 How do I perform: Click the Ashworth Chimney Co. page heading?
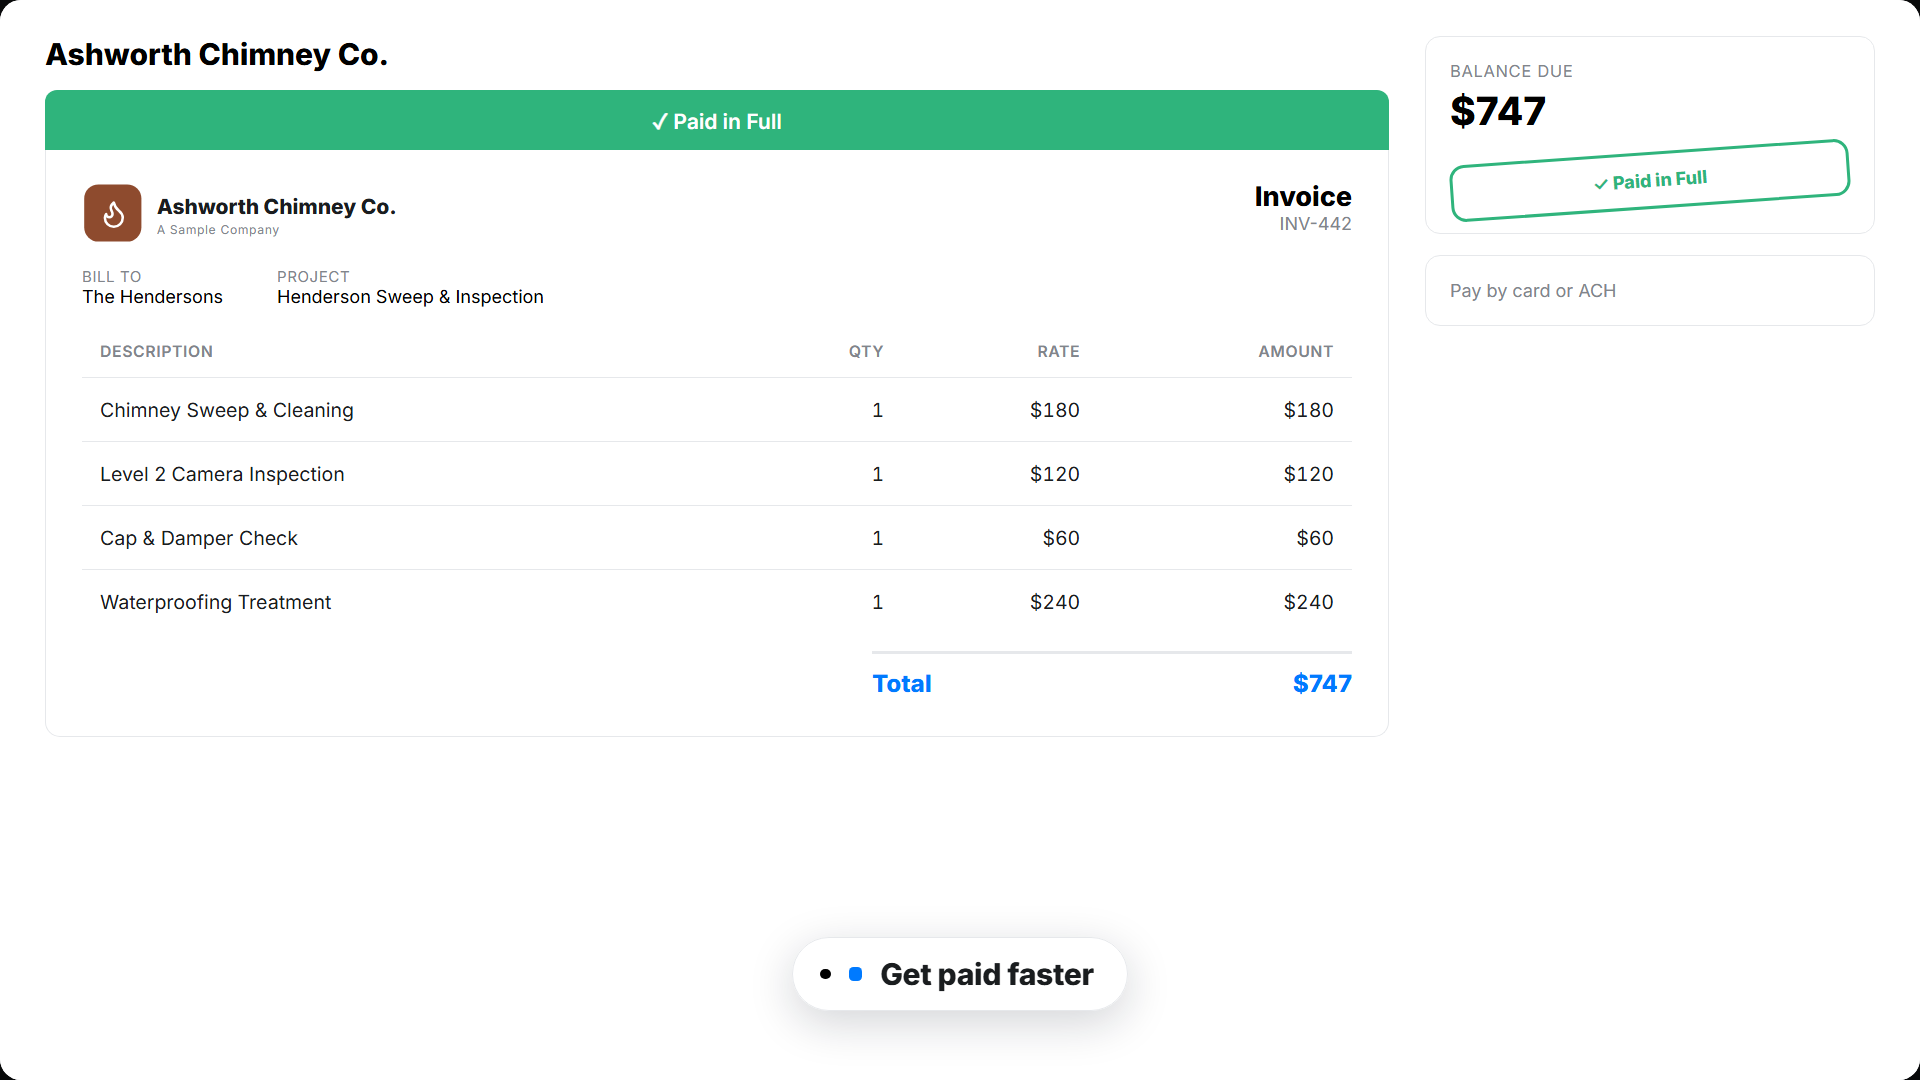pos(217,54)
